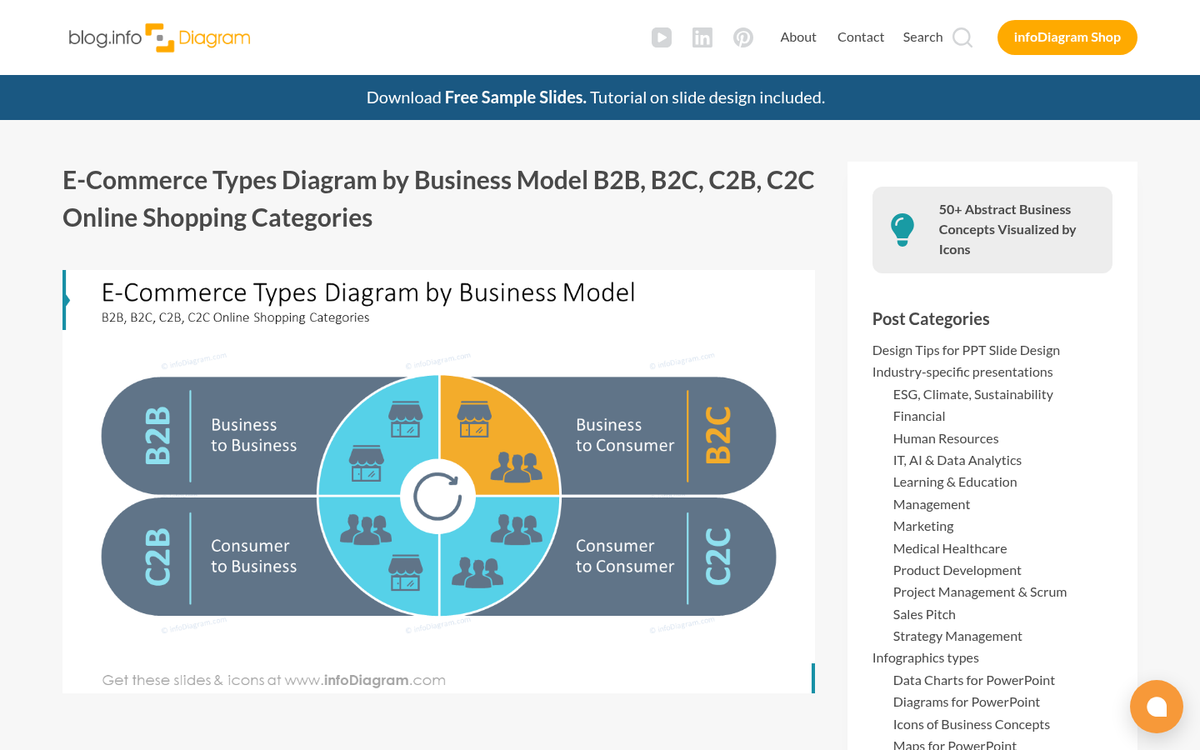Select Infographics types in Post Categories

tap(925, 657)
